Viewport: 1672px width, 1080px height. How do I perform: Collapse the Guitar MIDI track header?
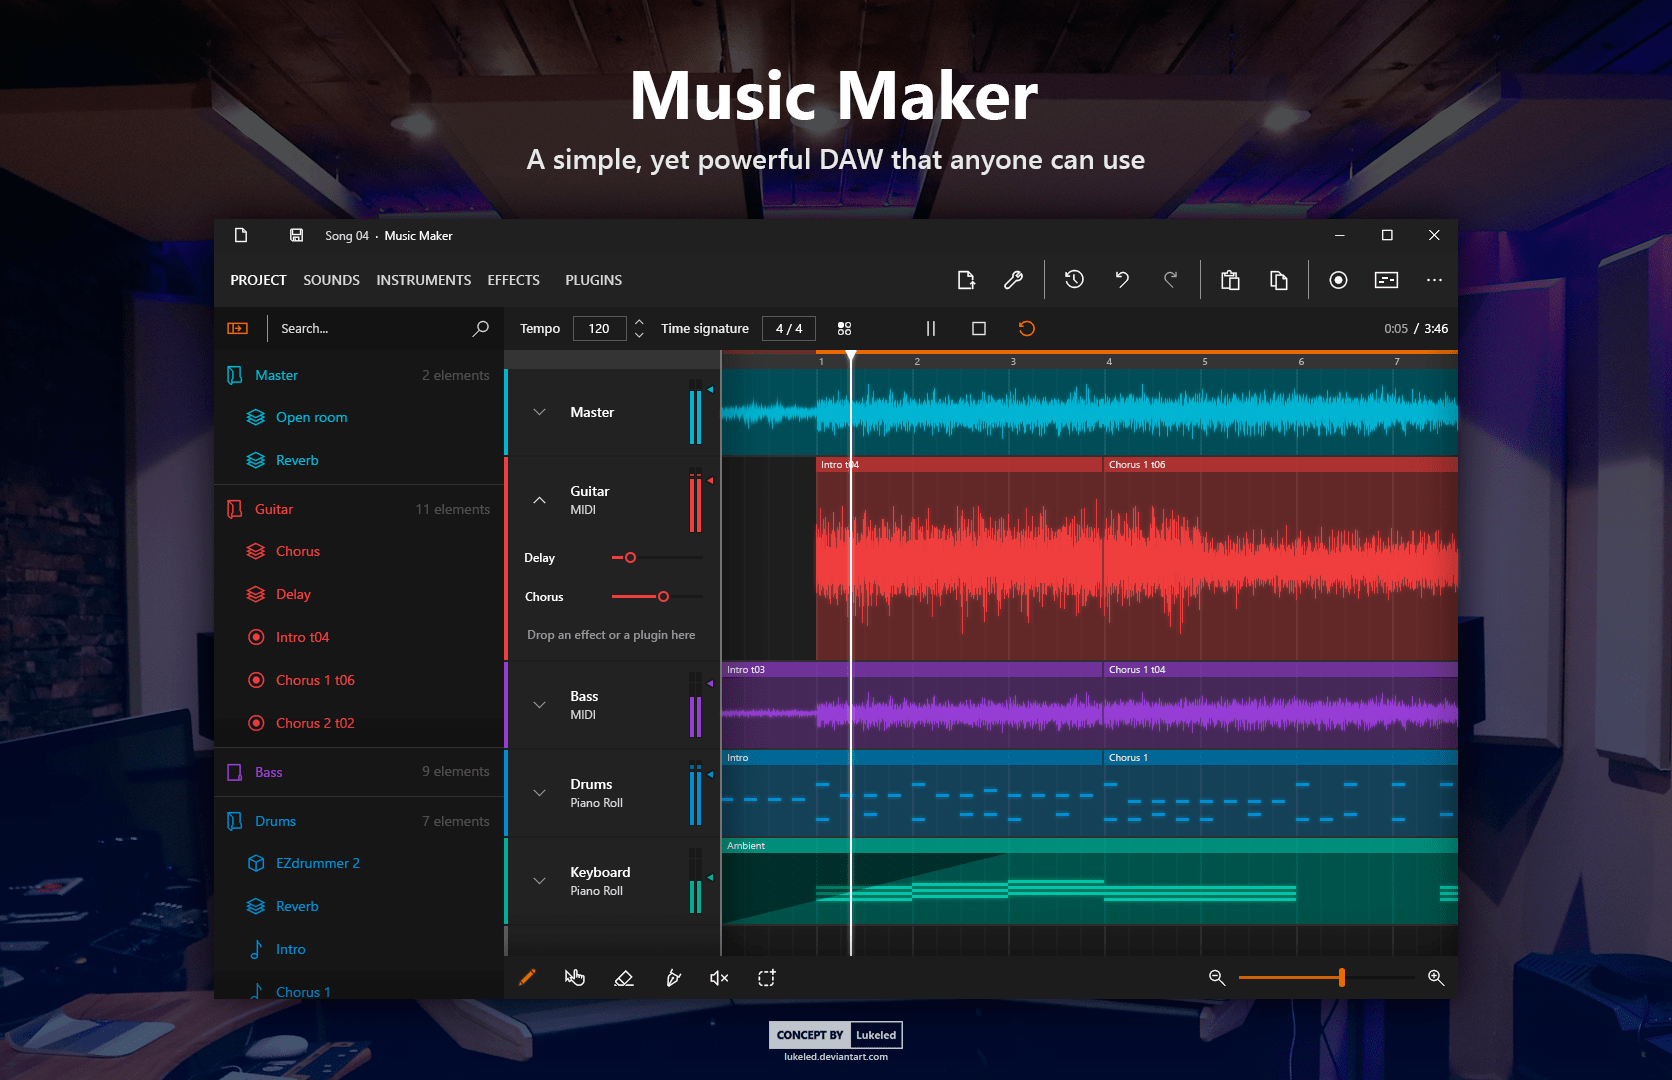539,499
